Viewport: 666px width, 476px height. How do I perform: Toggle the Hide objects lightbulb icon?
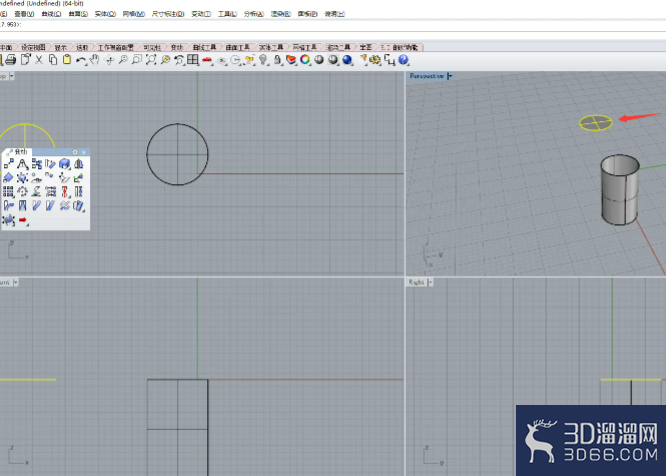pos(263,60)
